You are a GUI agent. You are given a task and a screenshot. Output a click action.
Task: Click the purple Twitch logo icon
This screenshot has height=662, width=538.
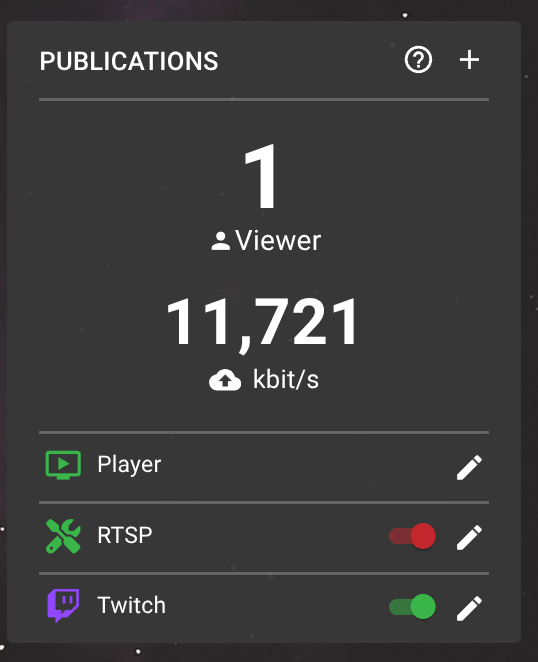[x=63, y=606]
